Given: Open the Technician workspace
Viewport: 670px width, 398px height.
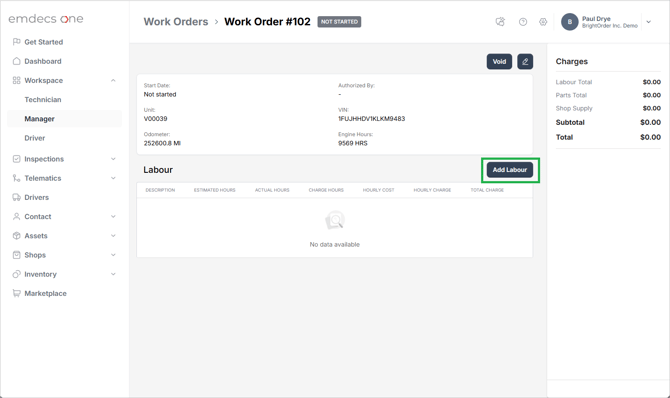Looking at the screenshot, I should click(x=43, y=100).
